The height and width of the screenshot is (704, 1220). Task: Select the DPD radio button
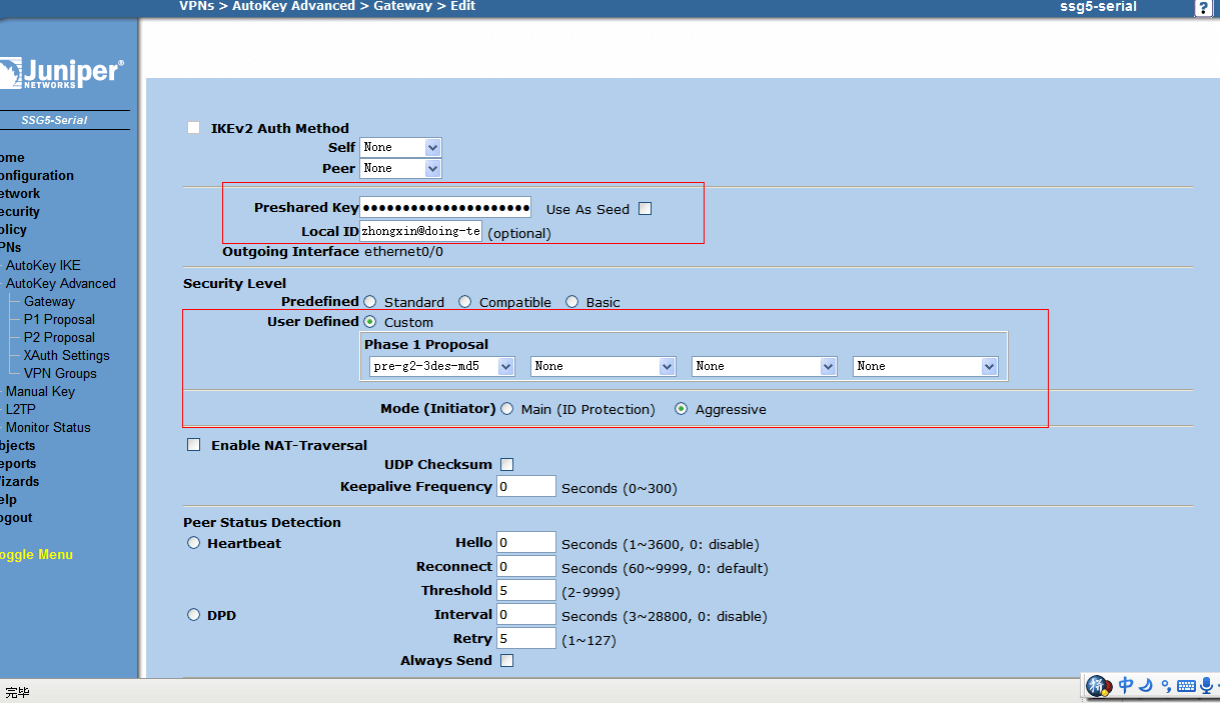coord(194,615)
